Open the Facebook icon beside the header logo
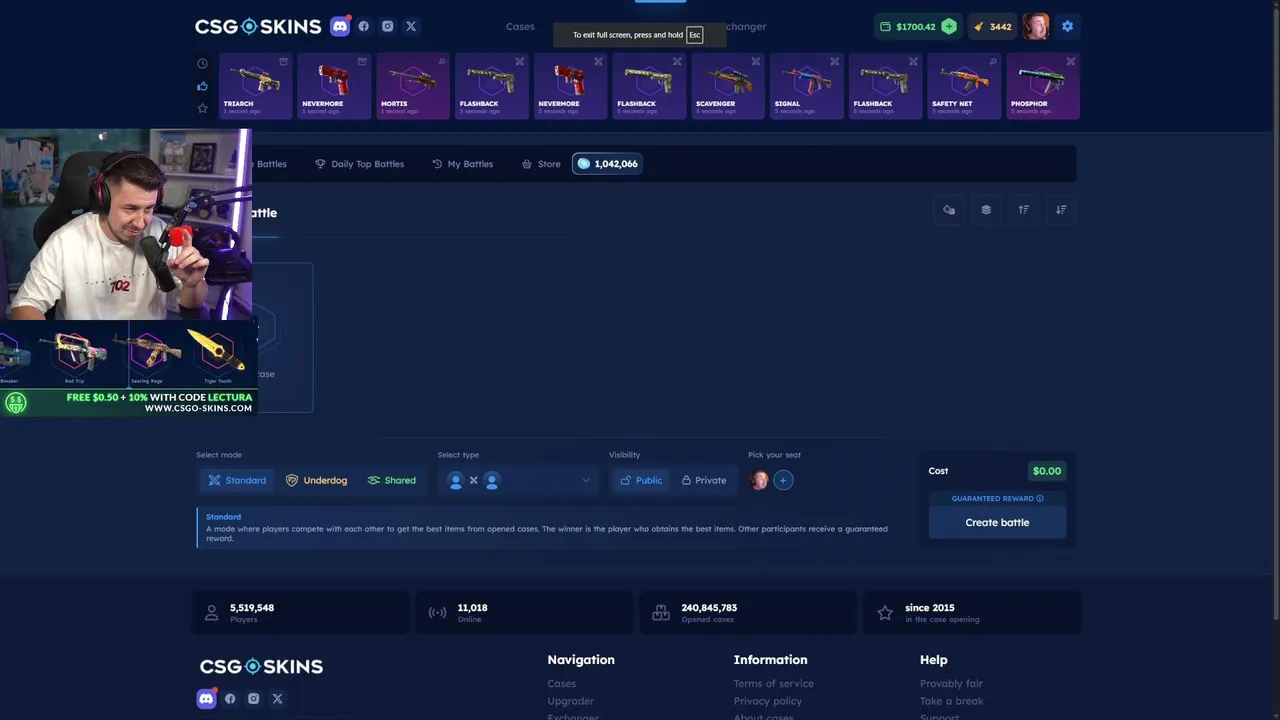Screen dimensions: 1280x720 (x=364, y=27)
